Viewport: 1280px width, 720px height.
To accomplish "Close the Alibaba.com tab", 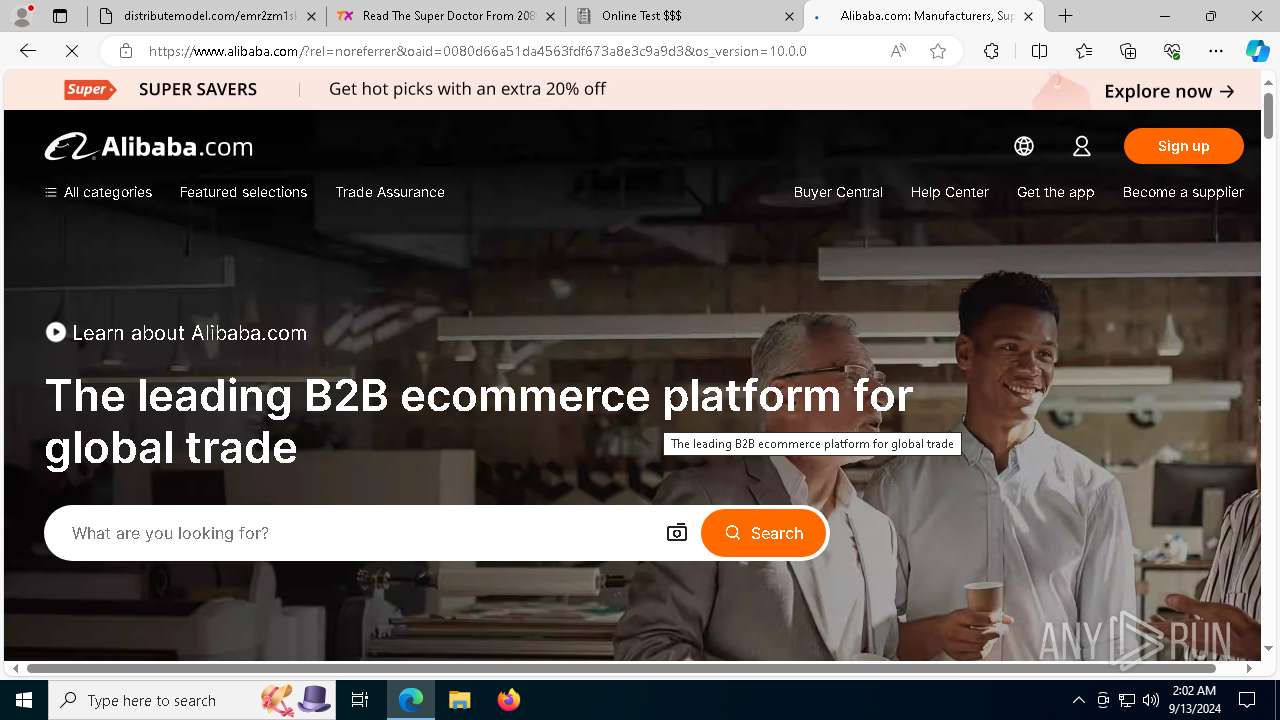I will click(x=1028, y=16).
